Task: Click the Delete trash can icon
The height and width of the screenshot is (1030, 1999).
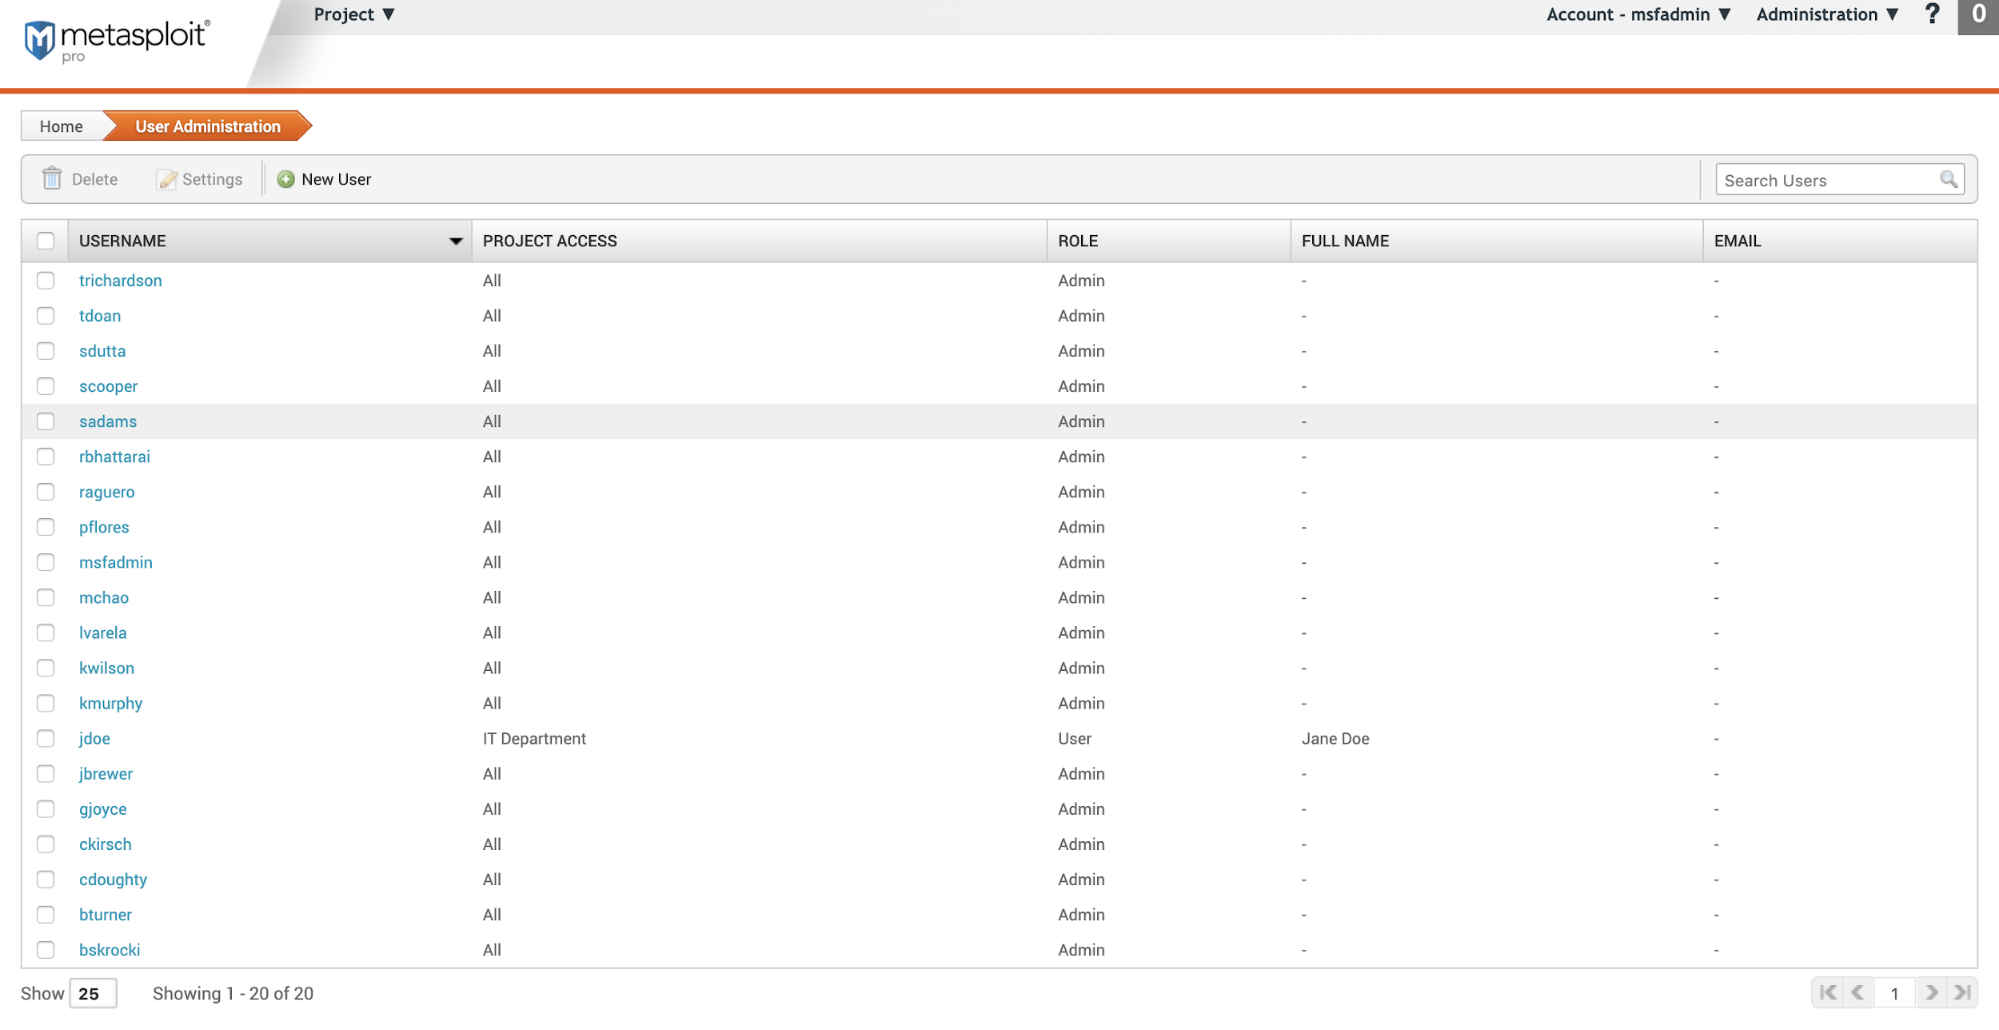Action: (52, 179)
